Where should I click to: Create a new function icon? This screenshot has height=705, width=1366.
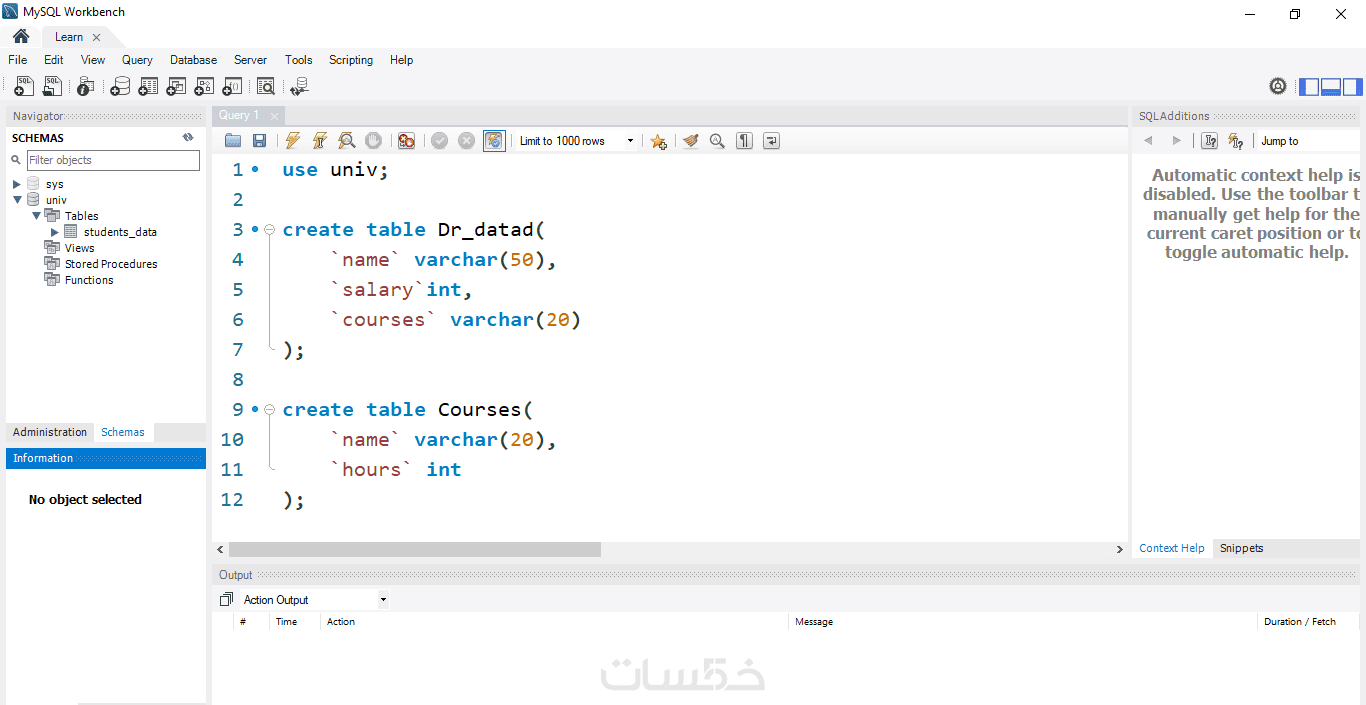[232, 86]
